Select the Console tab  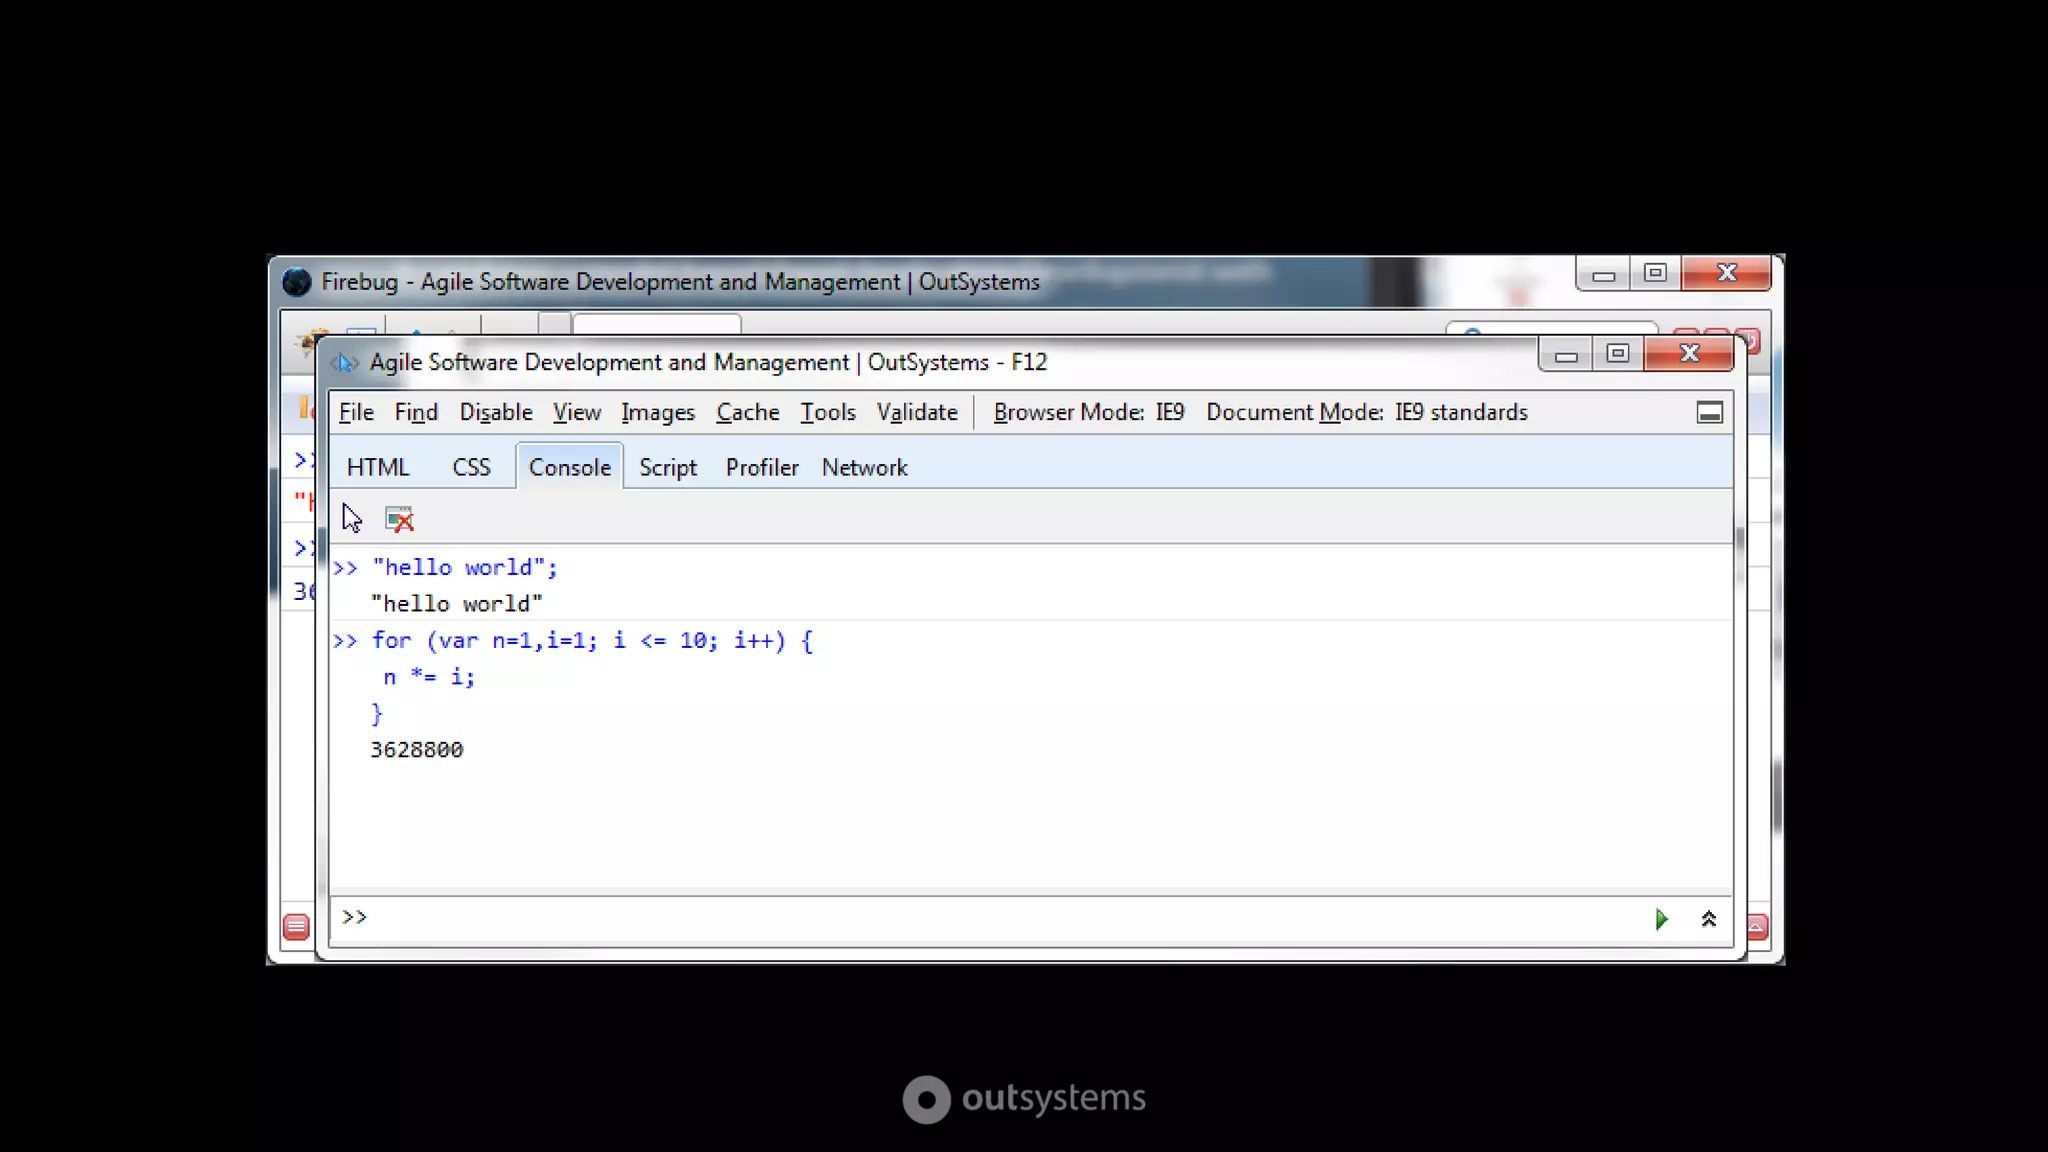(570, 468)
